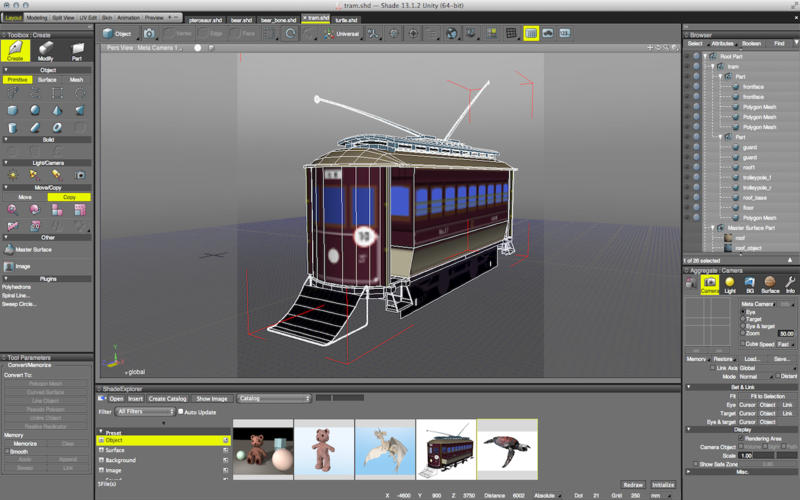Enable the Auto Update checkbox
Viewport: 800px width, 500px height.
[180, 411]
